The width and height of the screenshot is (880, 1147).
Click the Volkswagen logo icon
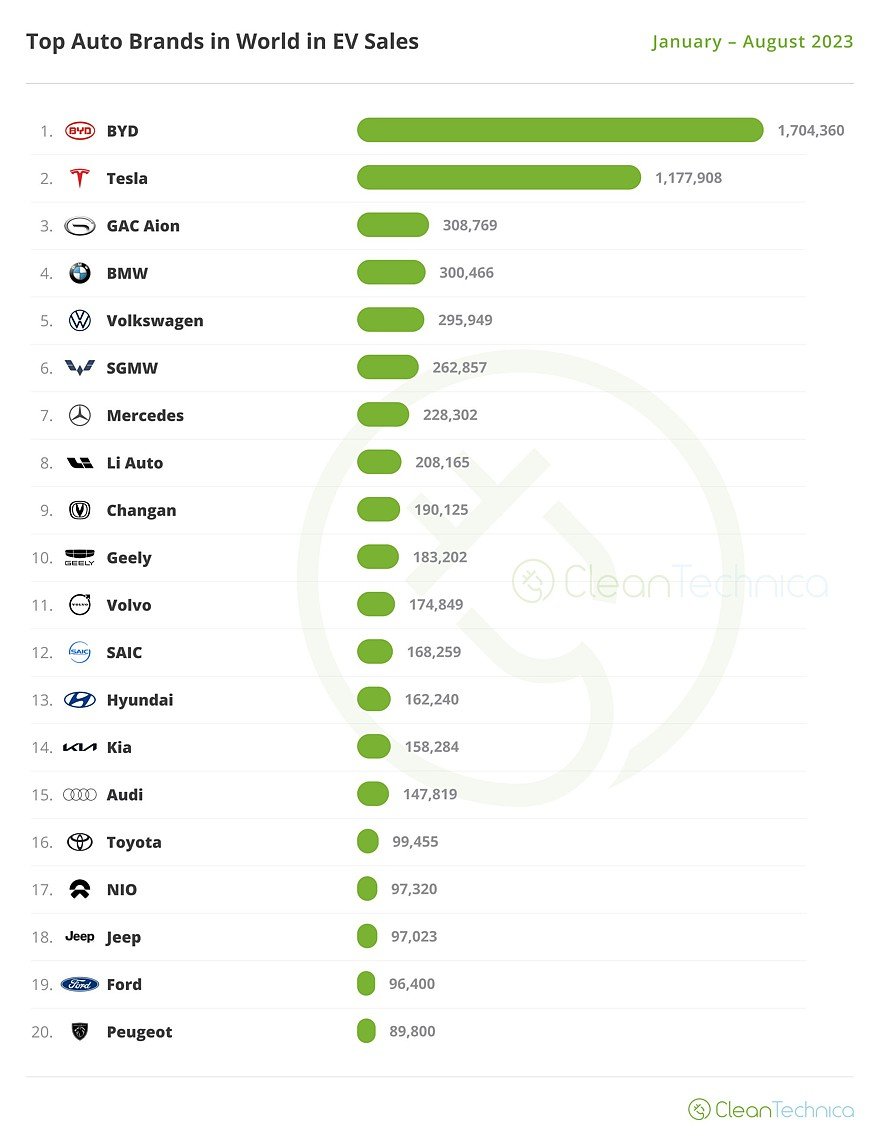coord(80,320)
